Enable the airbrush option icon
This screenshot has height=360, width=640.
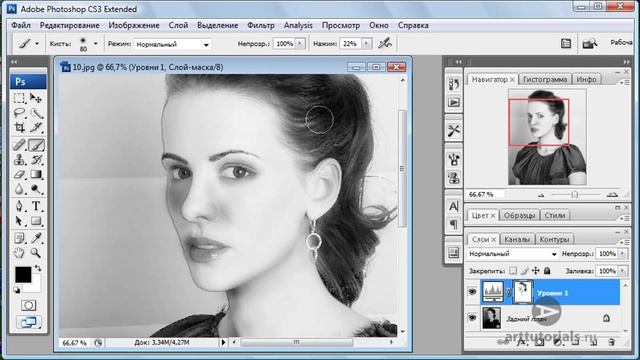384,43
